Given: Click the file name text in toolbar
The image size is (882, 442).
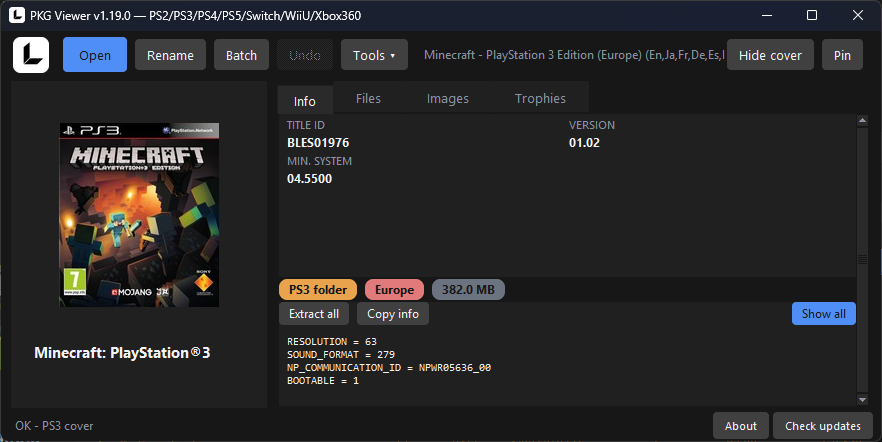Looking at the screenshot, I should [x=574, y=55].
